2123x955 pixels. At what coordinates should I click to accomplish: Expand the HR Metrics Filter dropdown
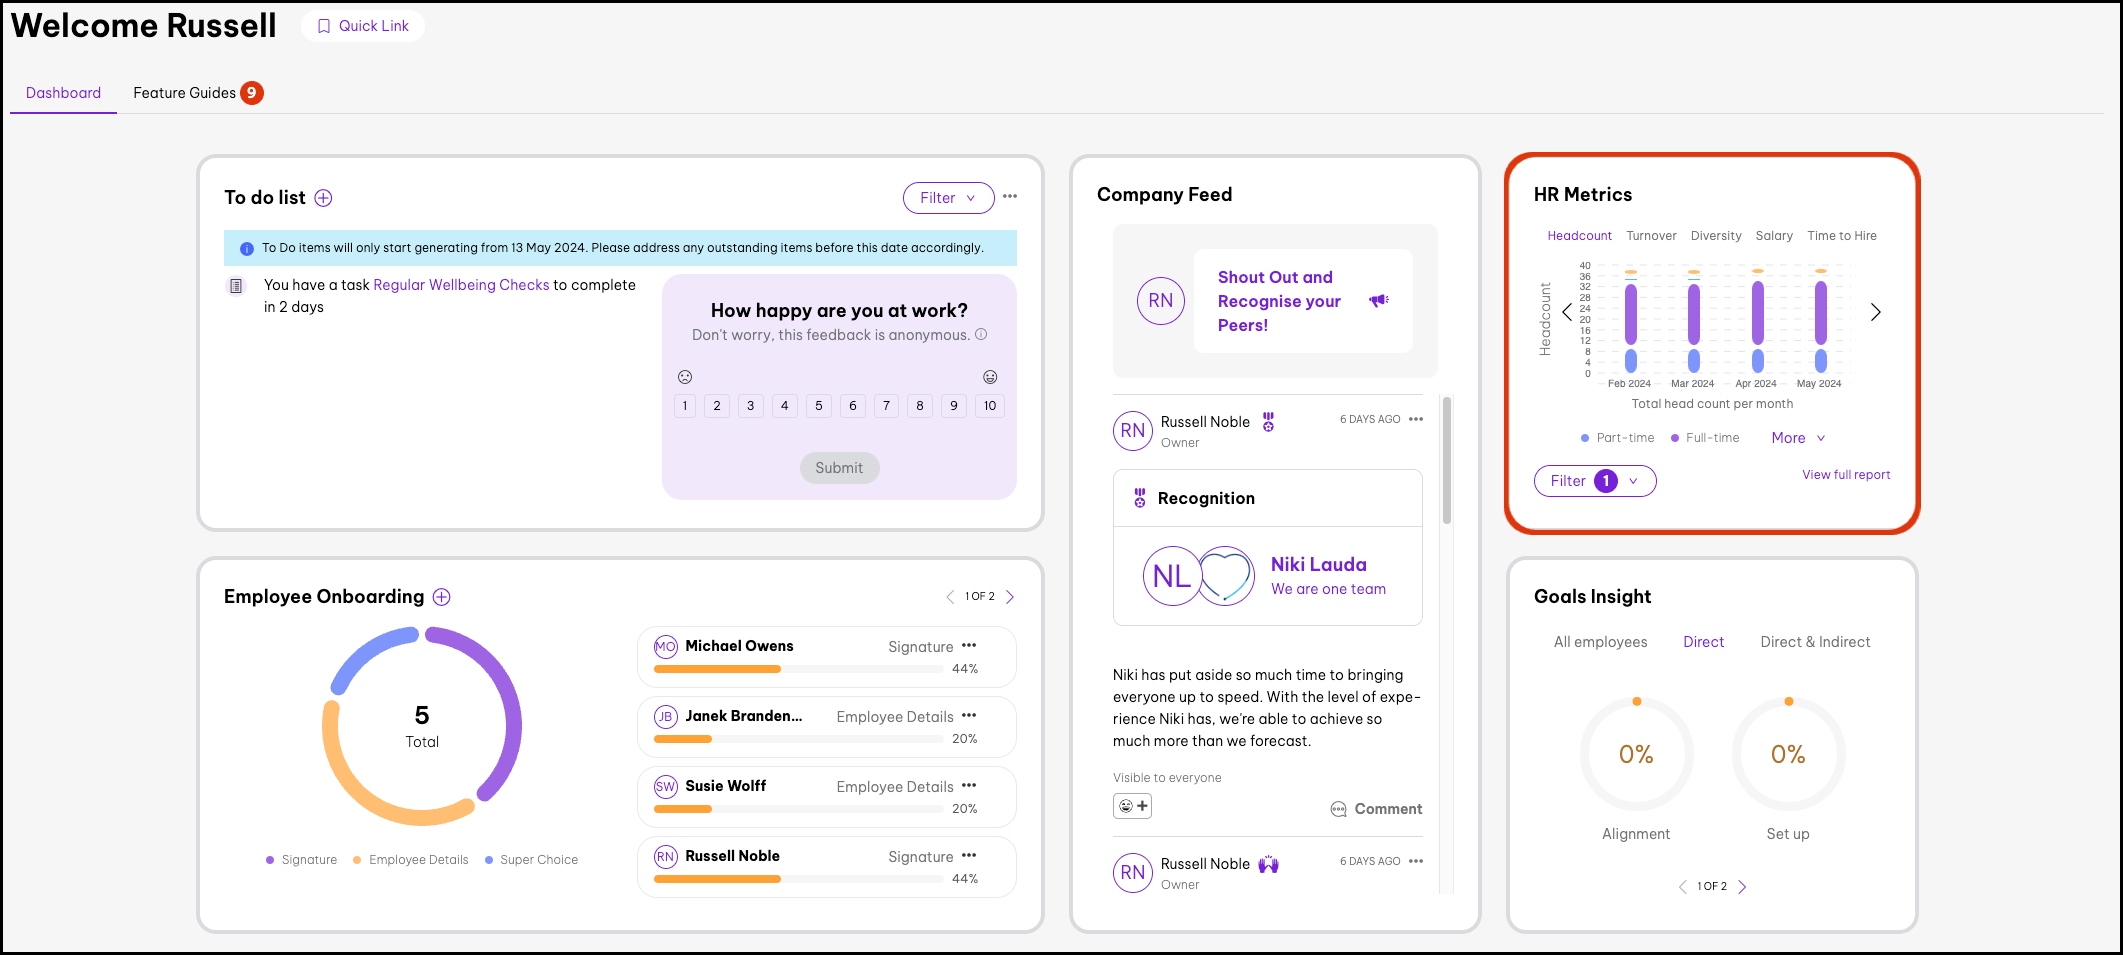pyautogui.click(x=1594, y=481)
